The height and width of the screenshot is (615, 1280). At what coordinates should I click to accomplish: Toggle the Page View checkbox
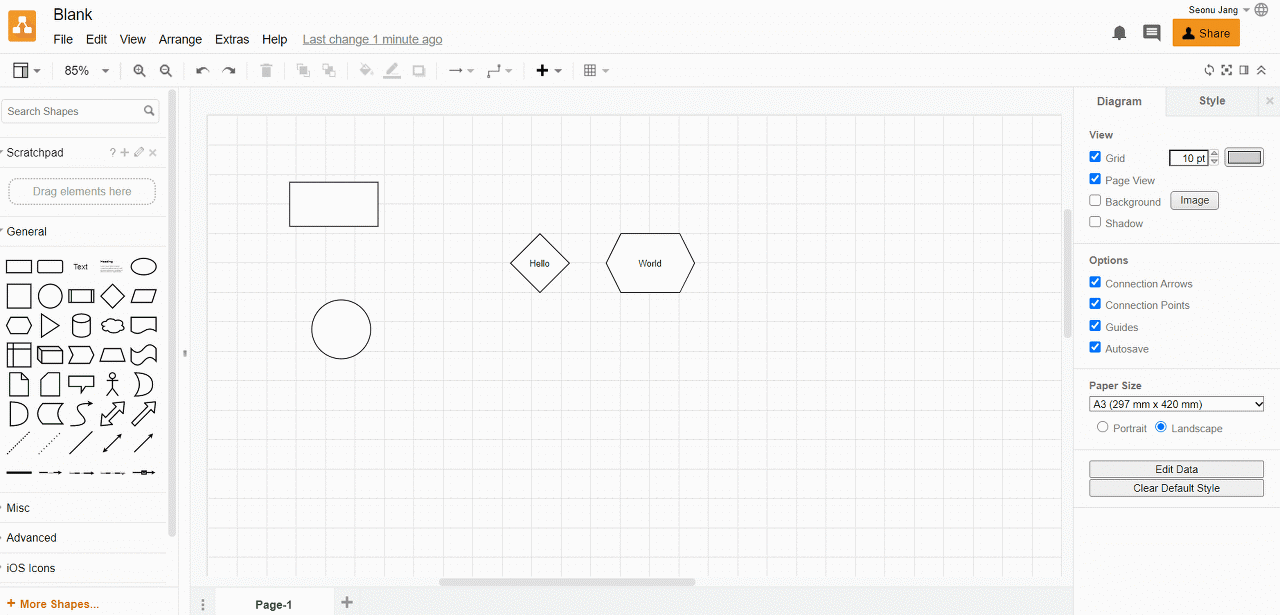(1095, 179)
